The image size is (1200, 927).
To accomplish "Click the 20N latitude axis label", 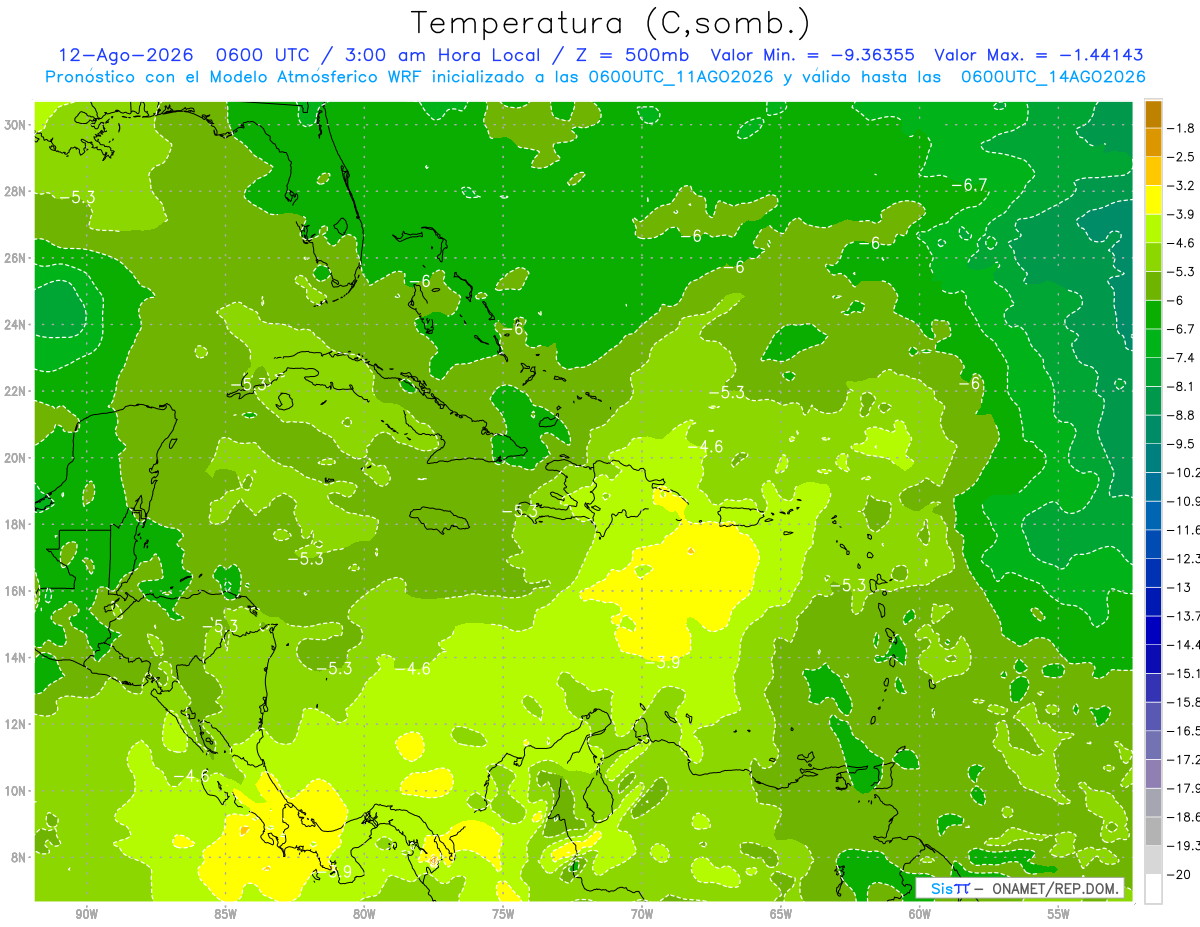I will coord(15,458).
